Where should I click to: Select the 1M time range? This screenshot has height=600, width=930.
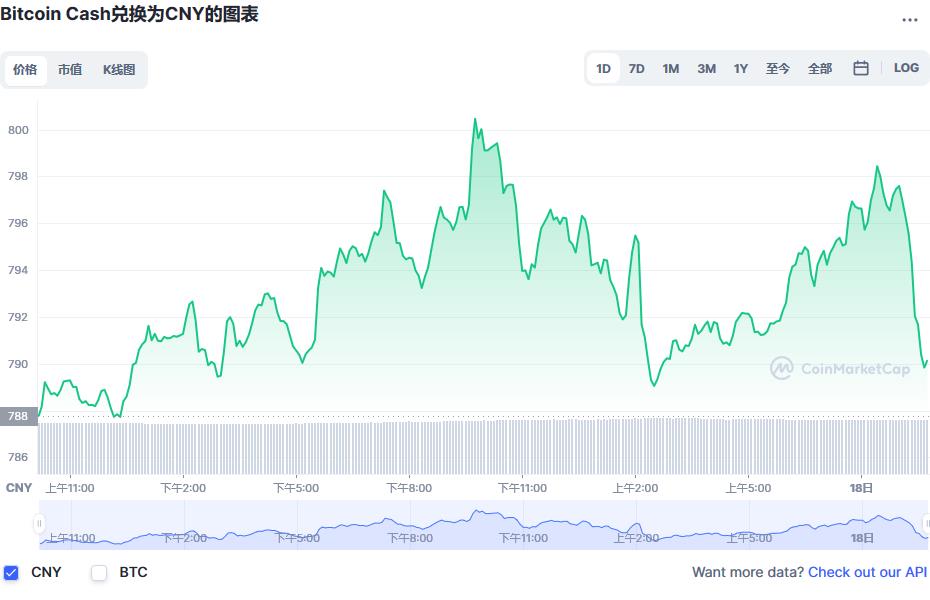tap(670, 67)
